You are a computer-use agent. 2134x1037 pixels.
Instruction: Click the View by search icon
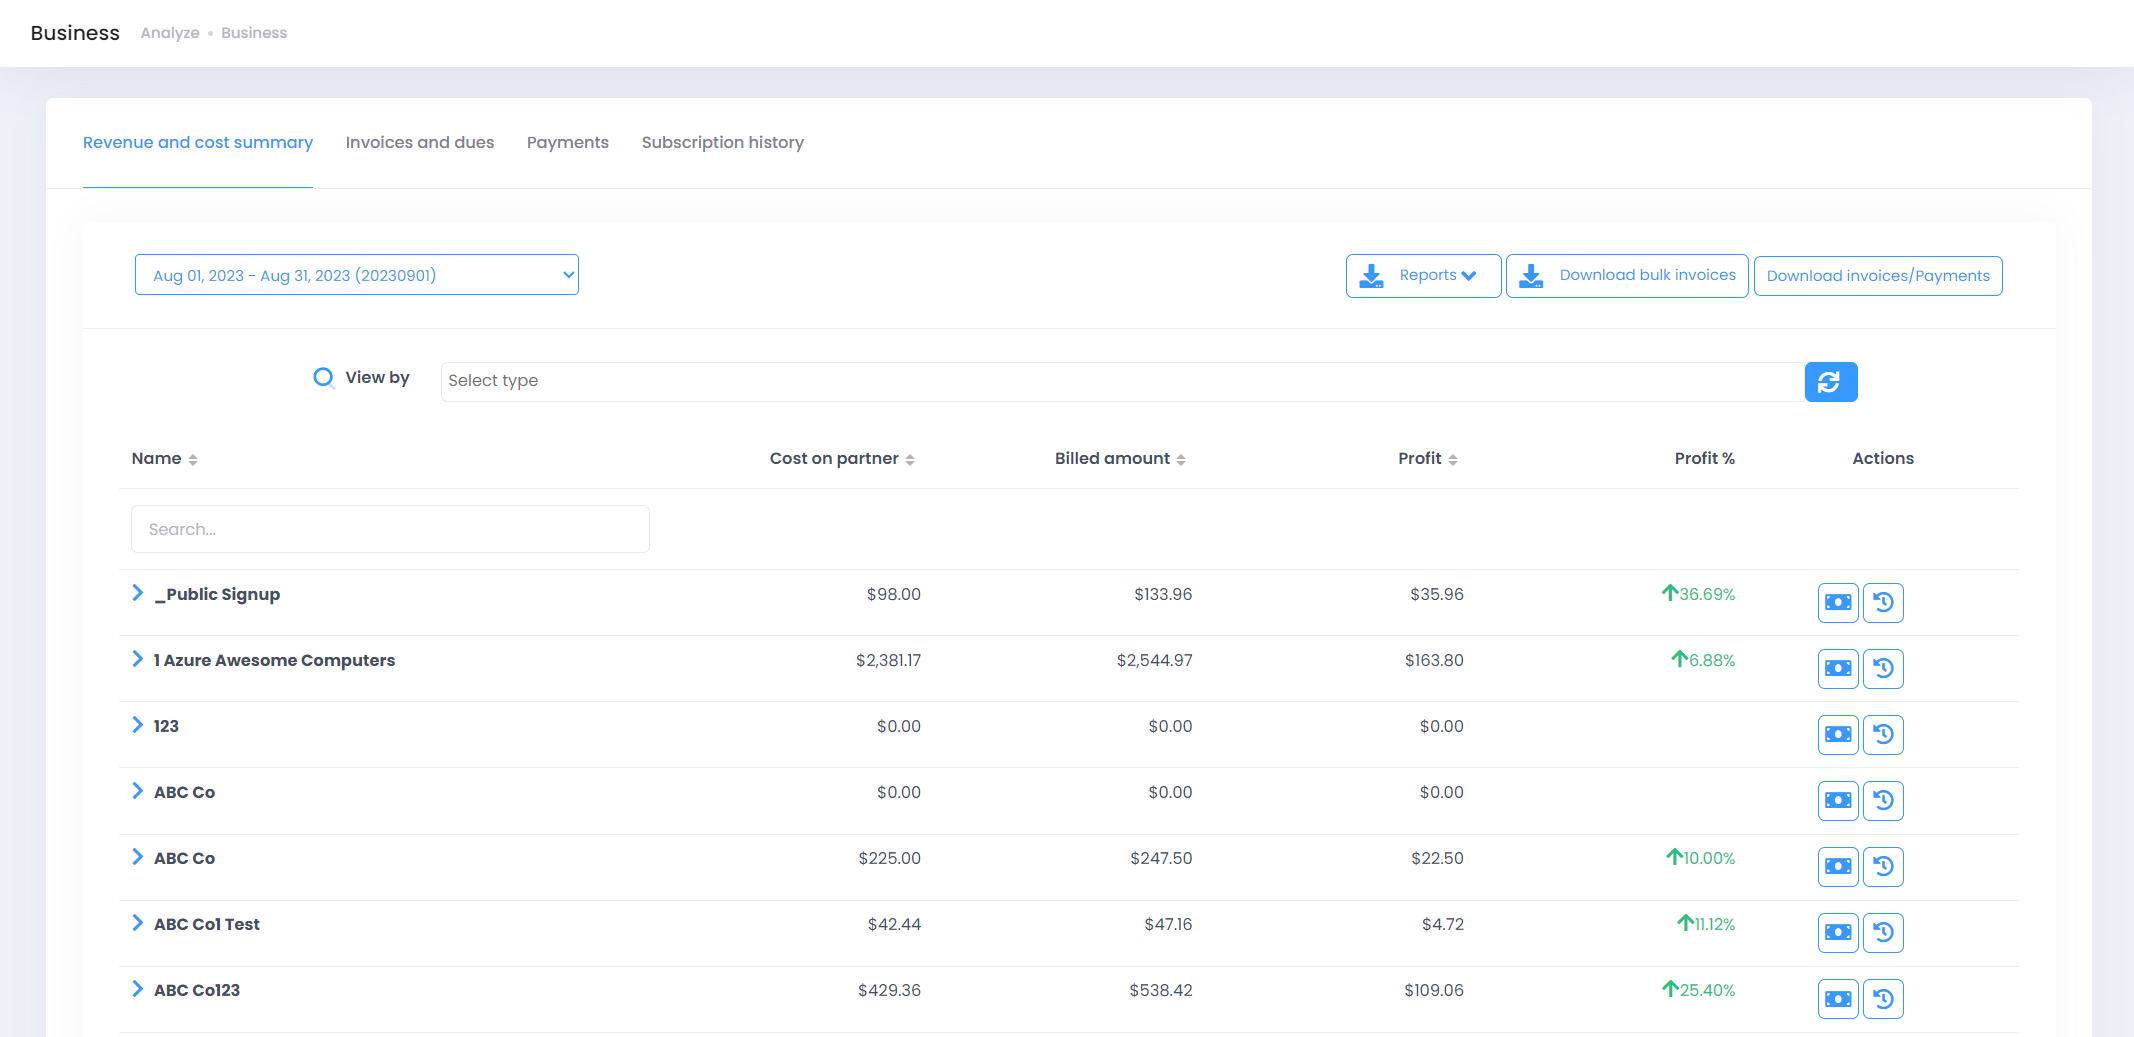[x=323, y=378]
